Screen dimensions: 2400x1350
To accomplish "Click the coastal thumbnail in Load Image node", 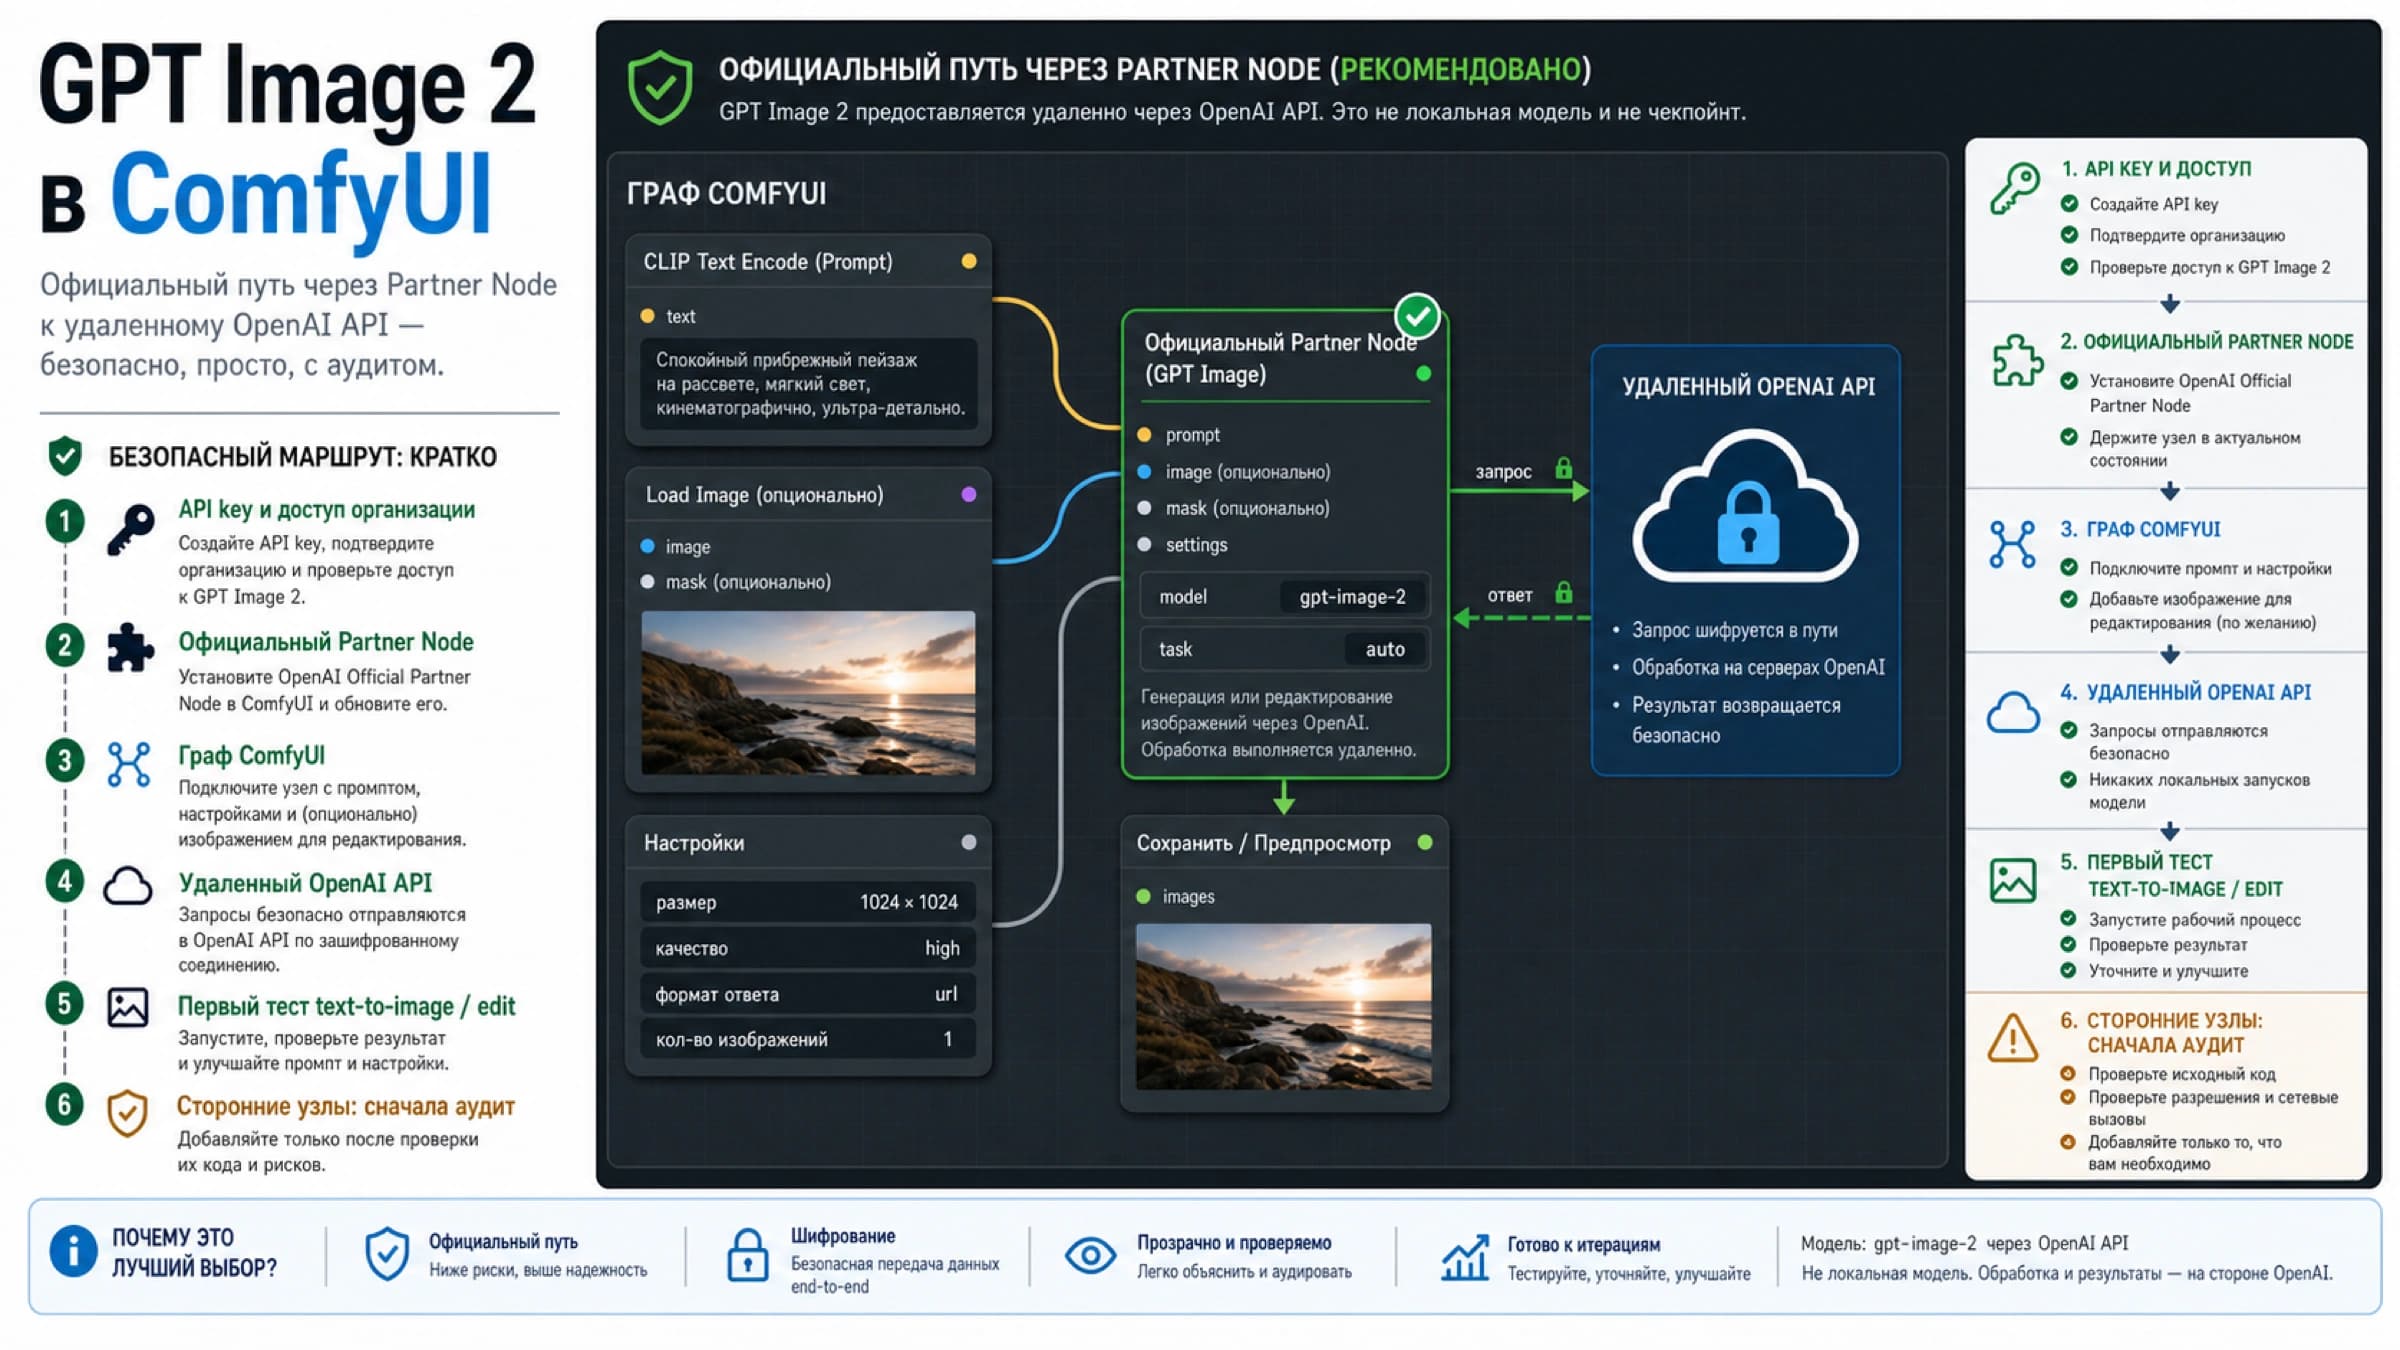I will point(808,693).
